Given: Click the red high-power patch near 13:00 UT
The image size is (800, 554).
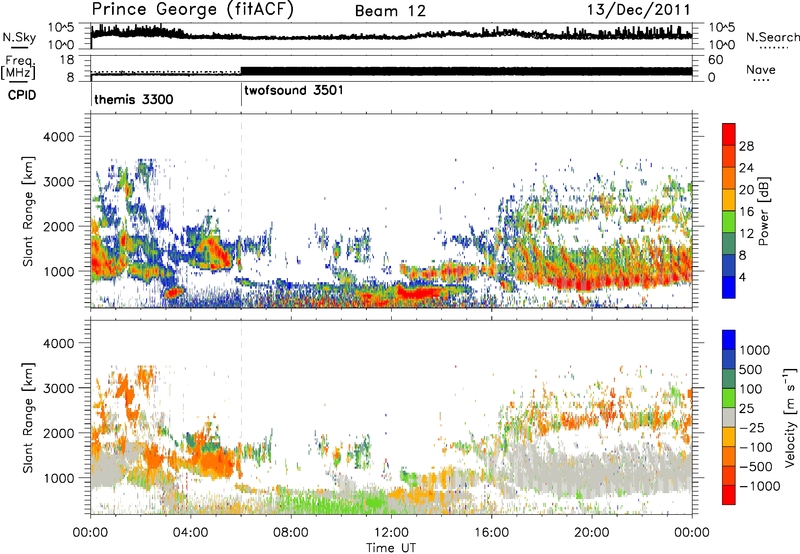Looking at the screenshot, I should click(x=419, y=293).
